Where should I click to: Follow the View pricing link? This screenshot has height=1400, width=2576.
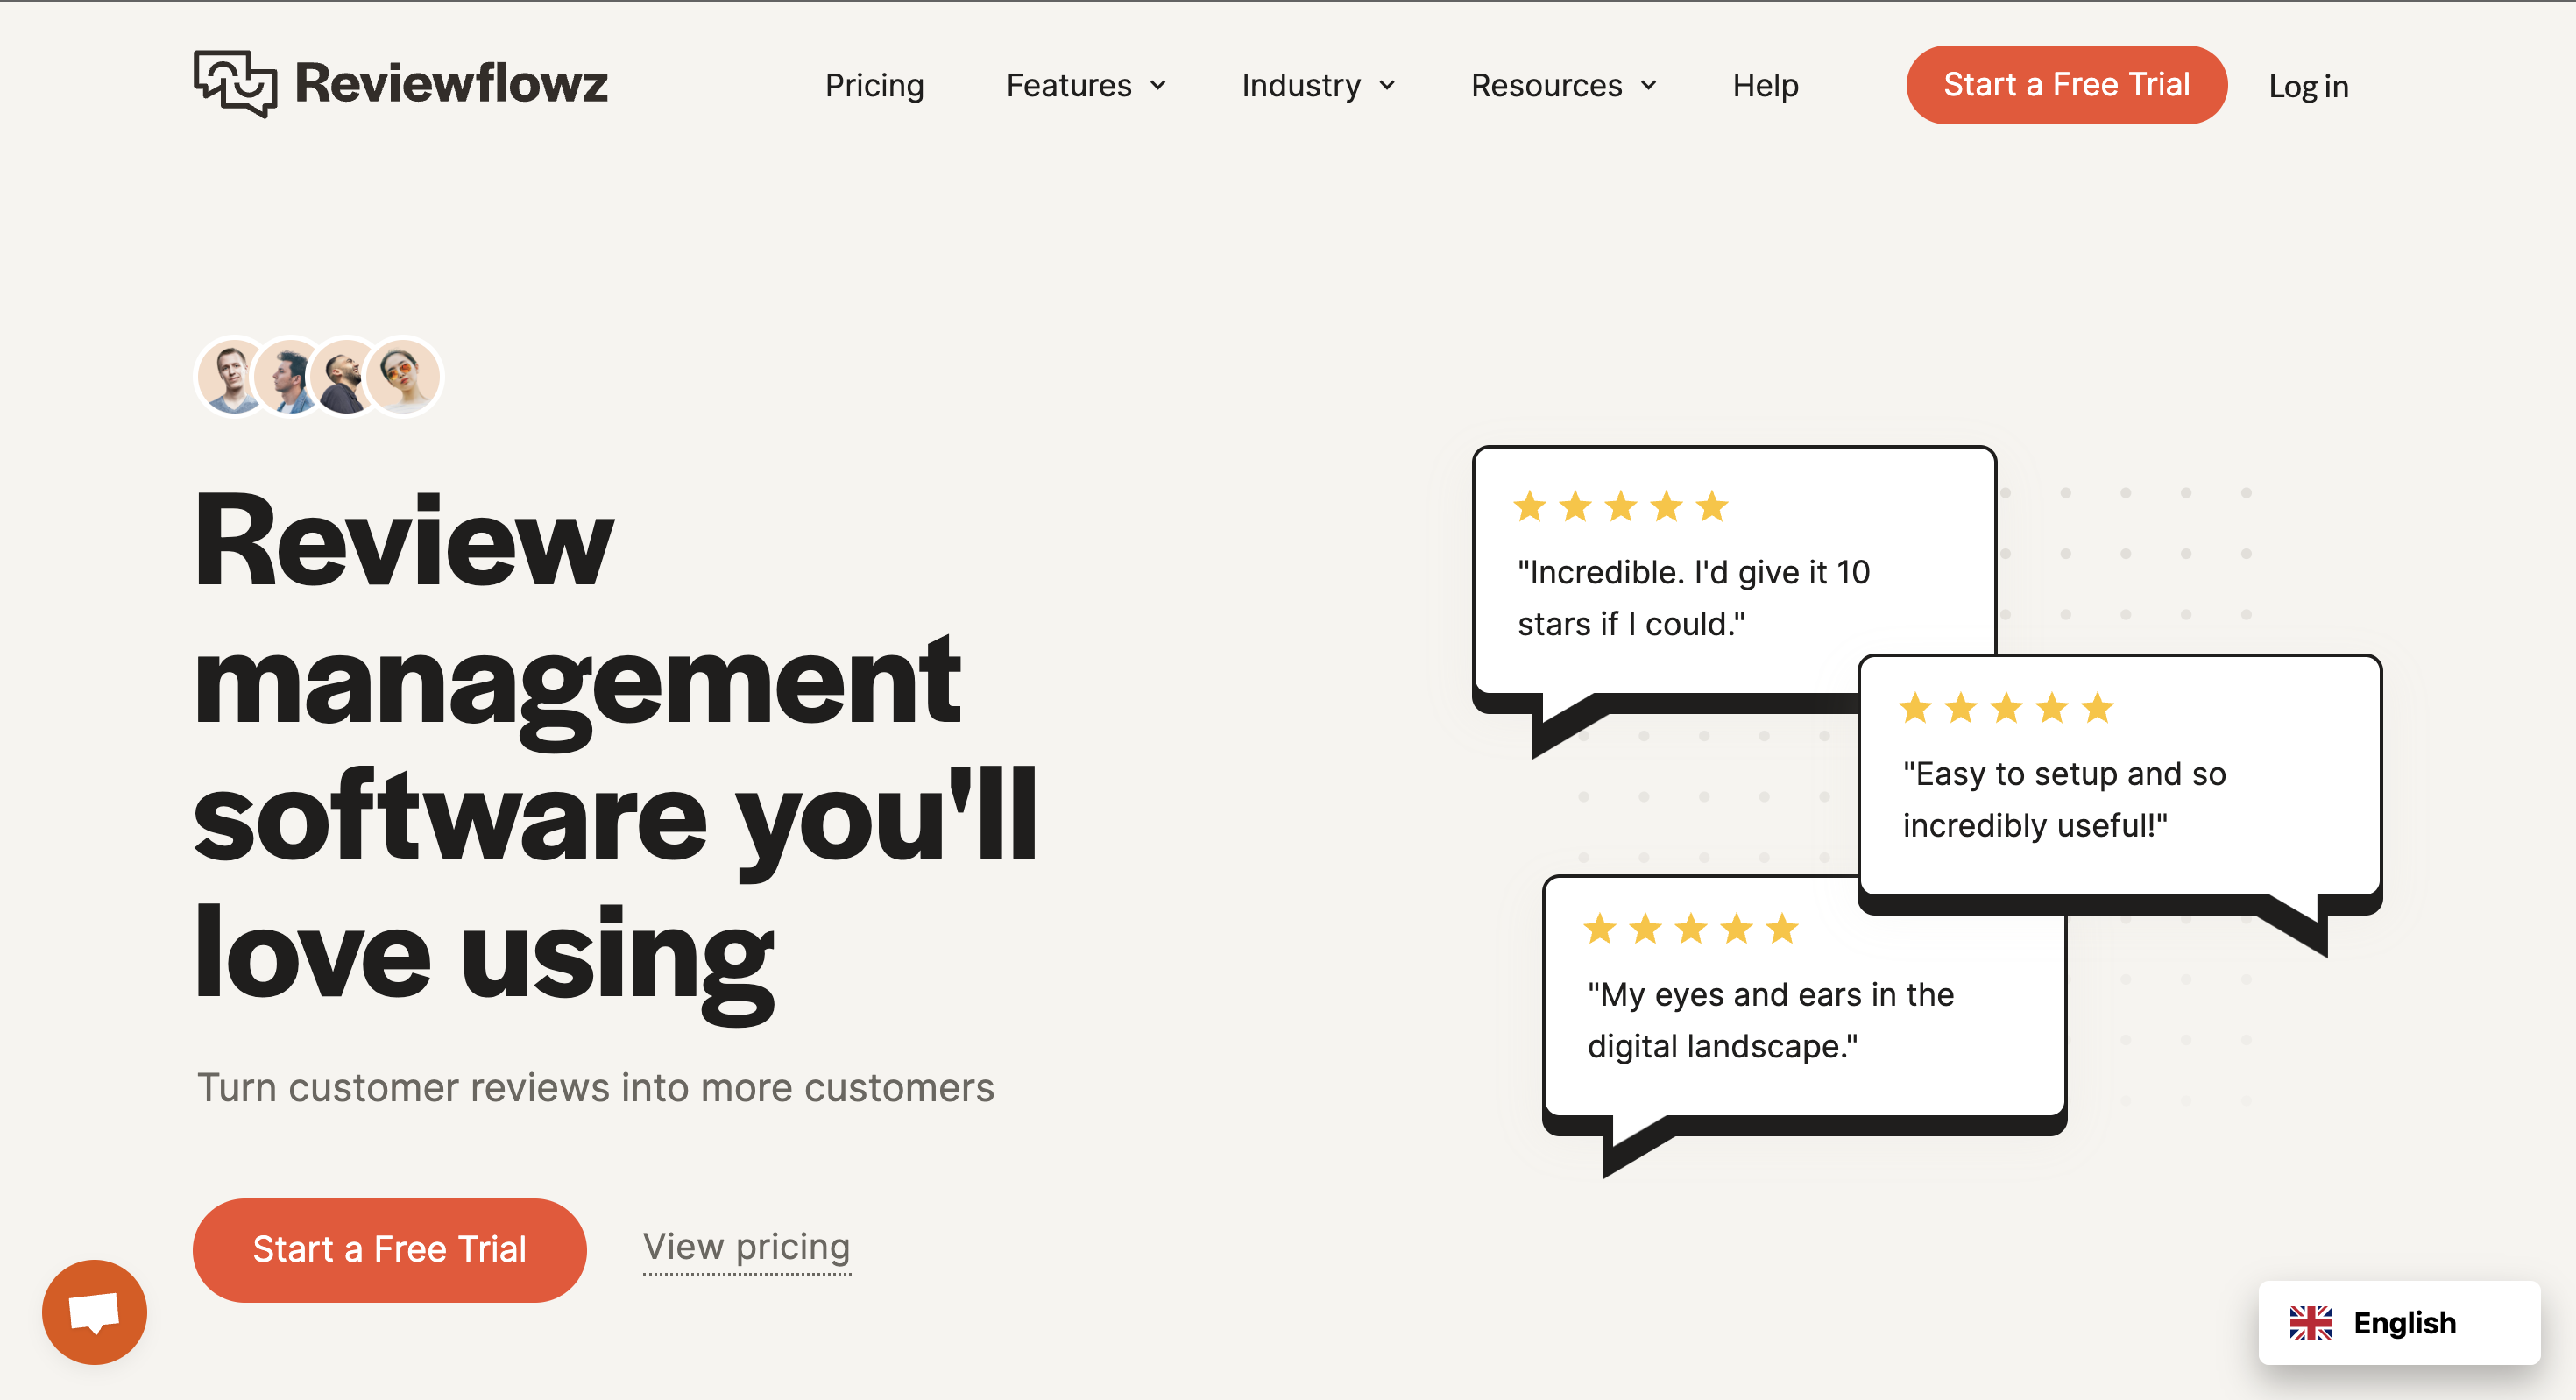click(x=746, y=1248)
